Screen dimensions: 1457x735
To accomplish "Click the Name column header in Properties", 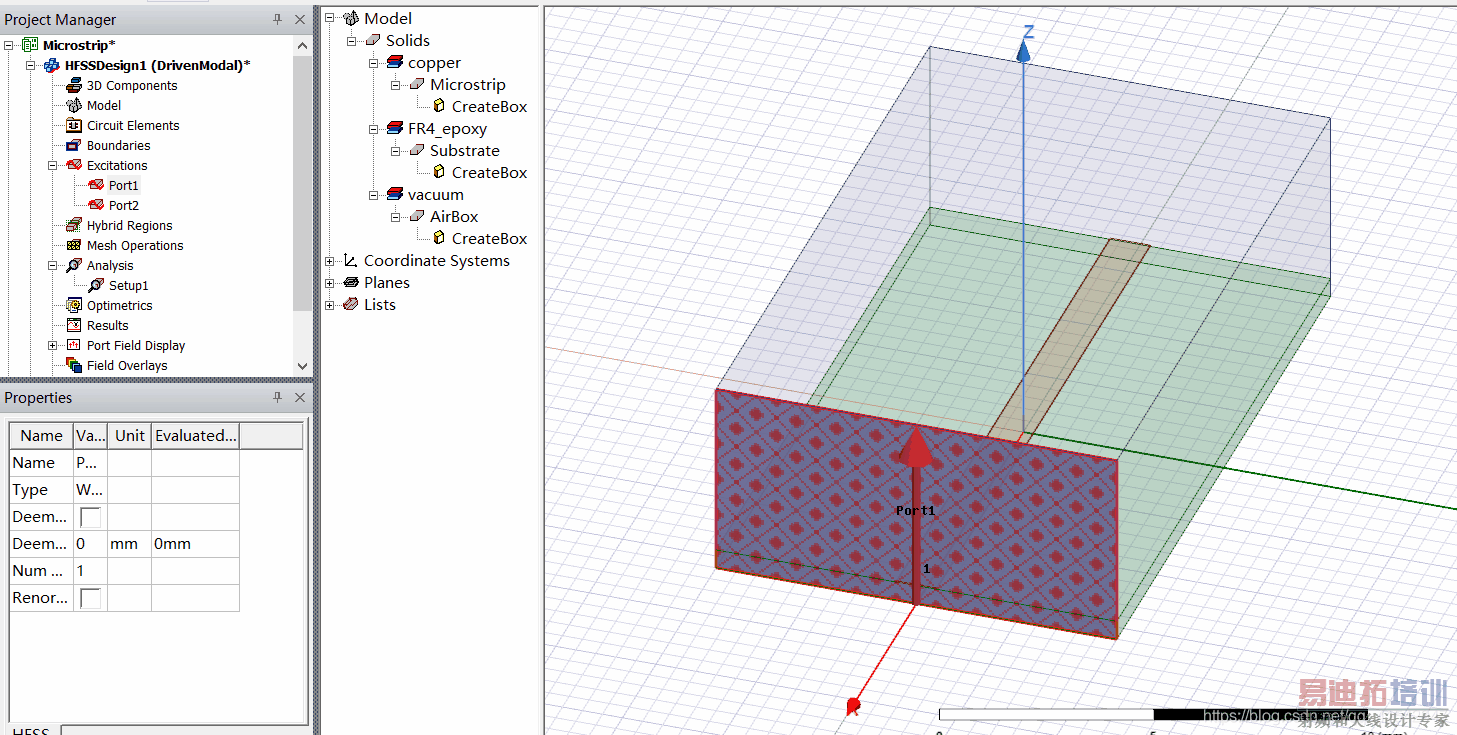I will tap(41, 435).
